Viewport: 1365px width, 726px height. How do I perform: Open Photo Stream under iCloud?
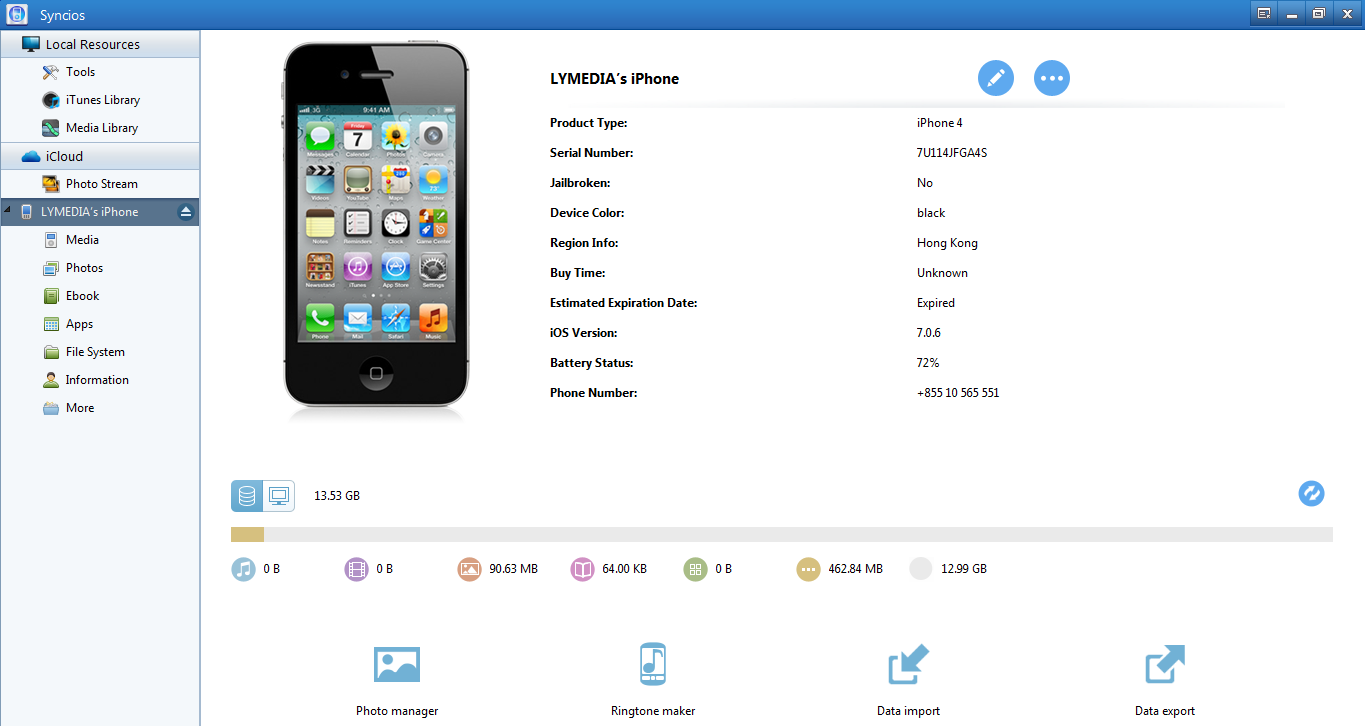pos(101,184)
